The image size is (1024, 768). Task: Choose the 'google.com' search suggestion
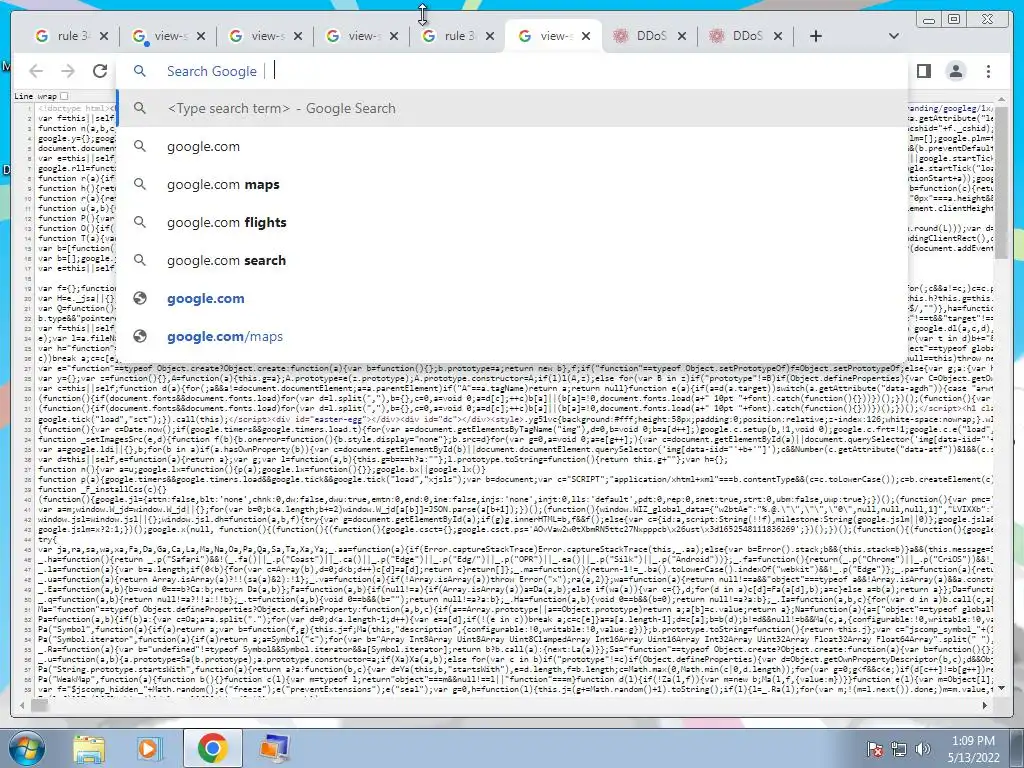click(x=513, y=146)
